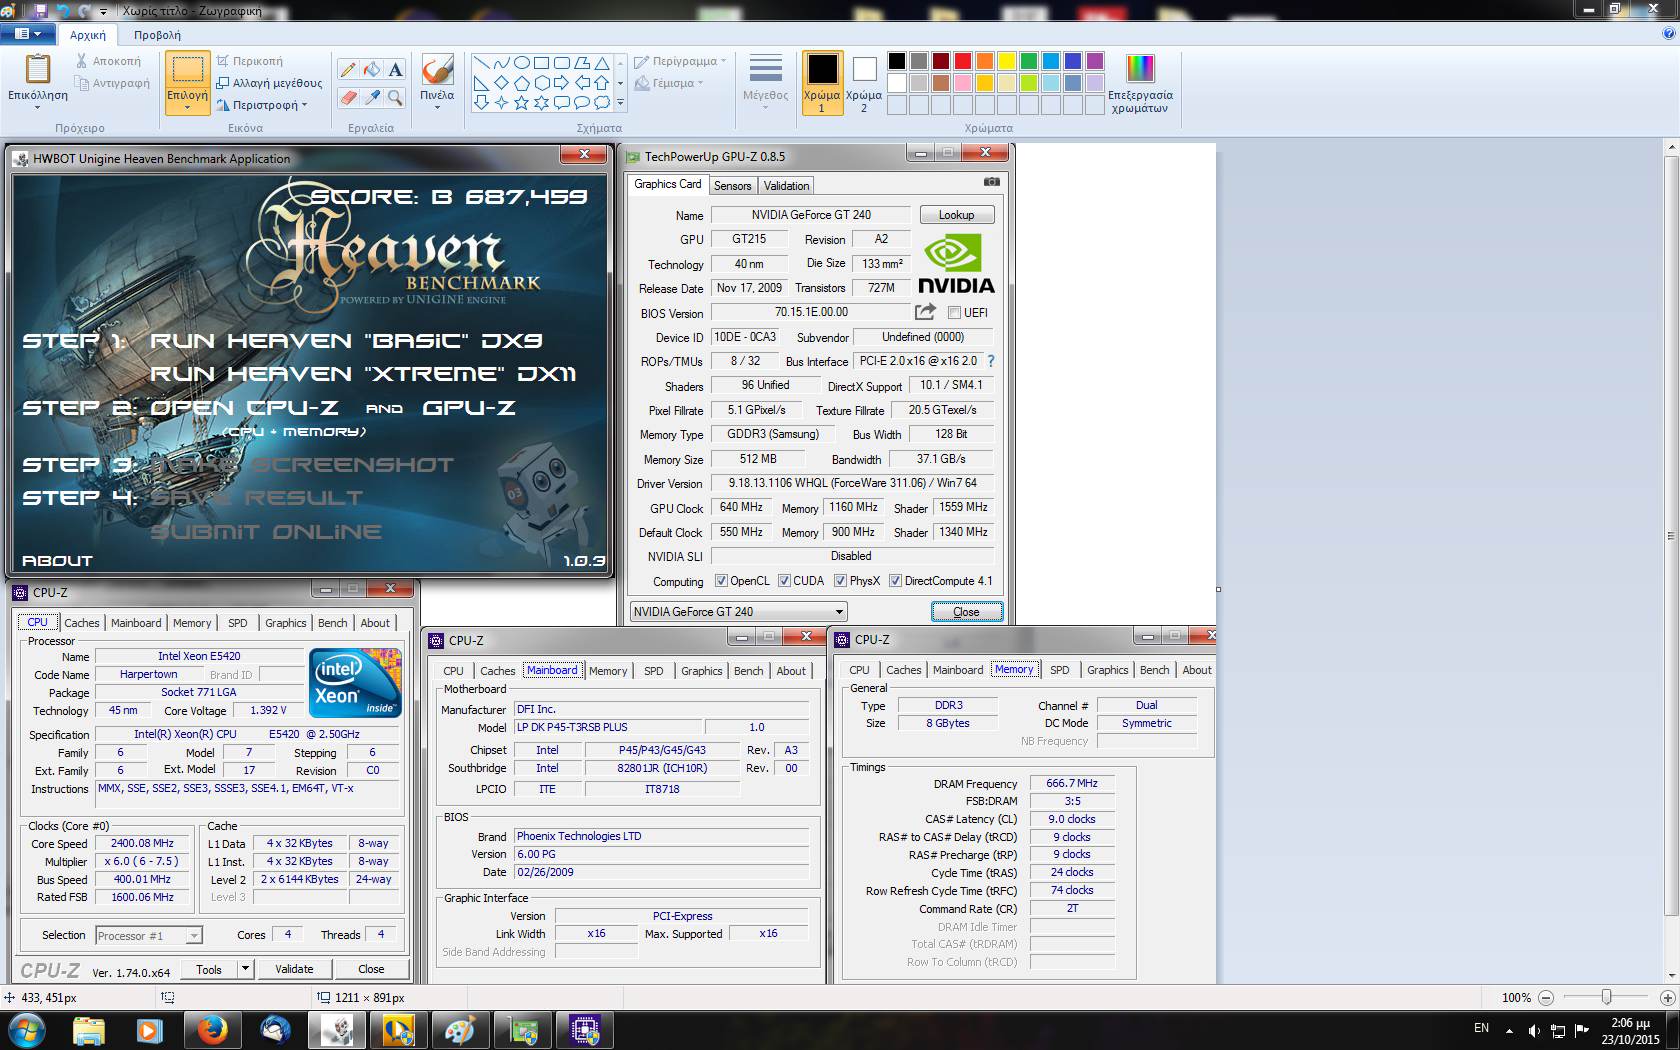Image resolution: width=1680 pixels, height=1050 pixels.
Task: Open Edit colors (Επεξεργασία χρωμάτων)
Action: (x=1140, y=83)
